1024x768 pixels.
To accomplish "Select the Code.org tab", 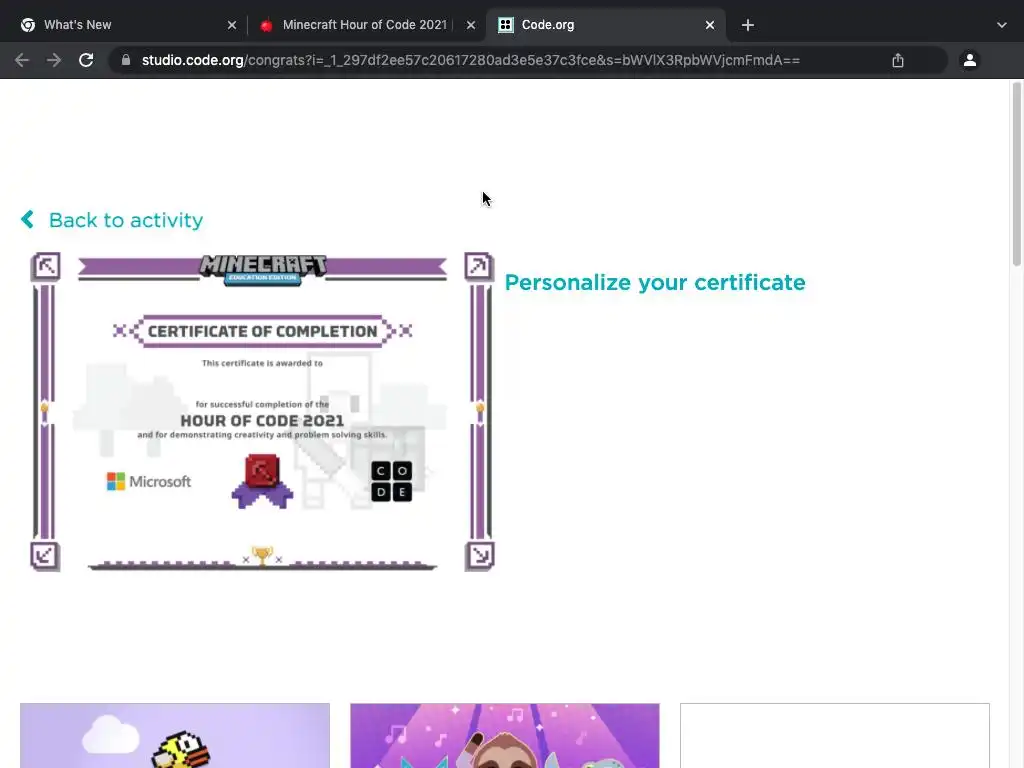I will coord(605,25).
